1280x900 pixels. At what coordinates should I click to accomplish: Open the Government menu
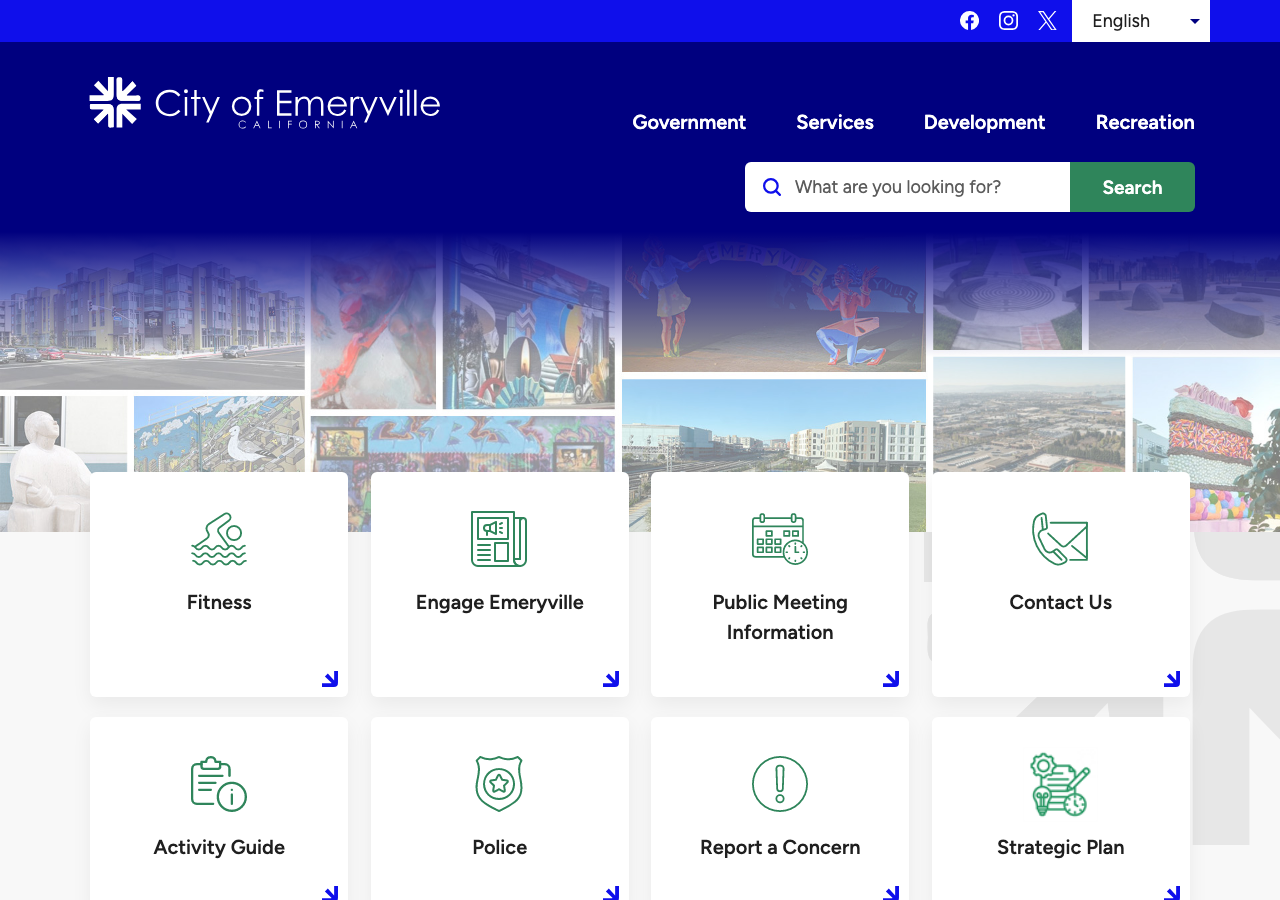[689, 122]
